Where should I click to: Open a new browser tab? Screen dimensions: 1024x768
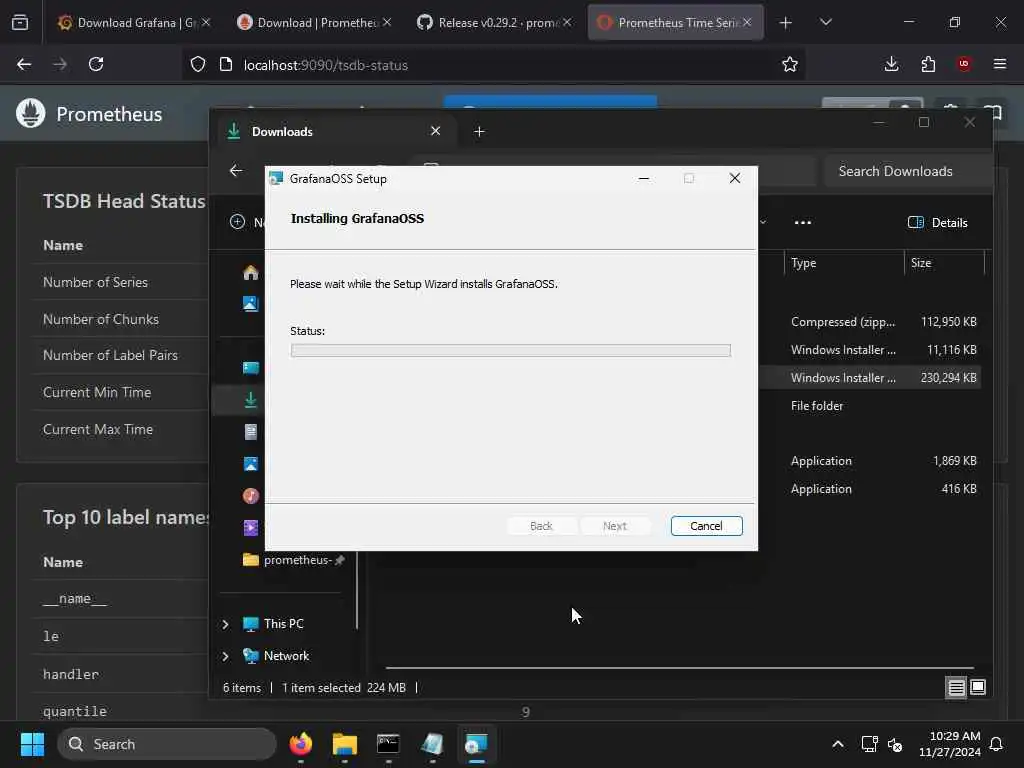(786, 23)
